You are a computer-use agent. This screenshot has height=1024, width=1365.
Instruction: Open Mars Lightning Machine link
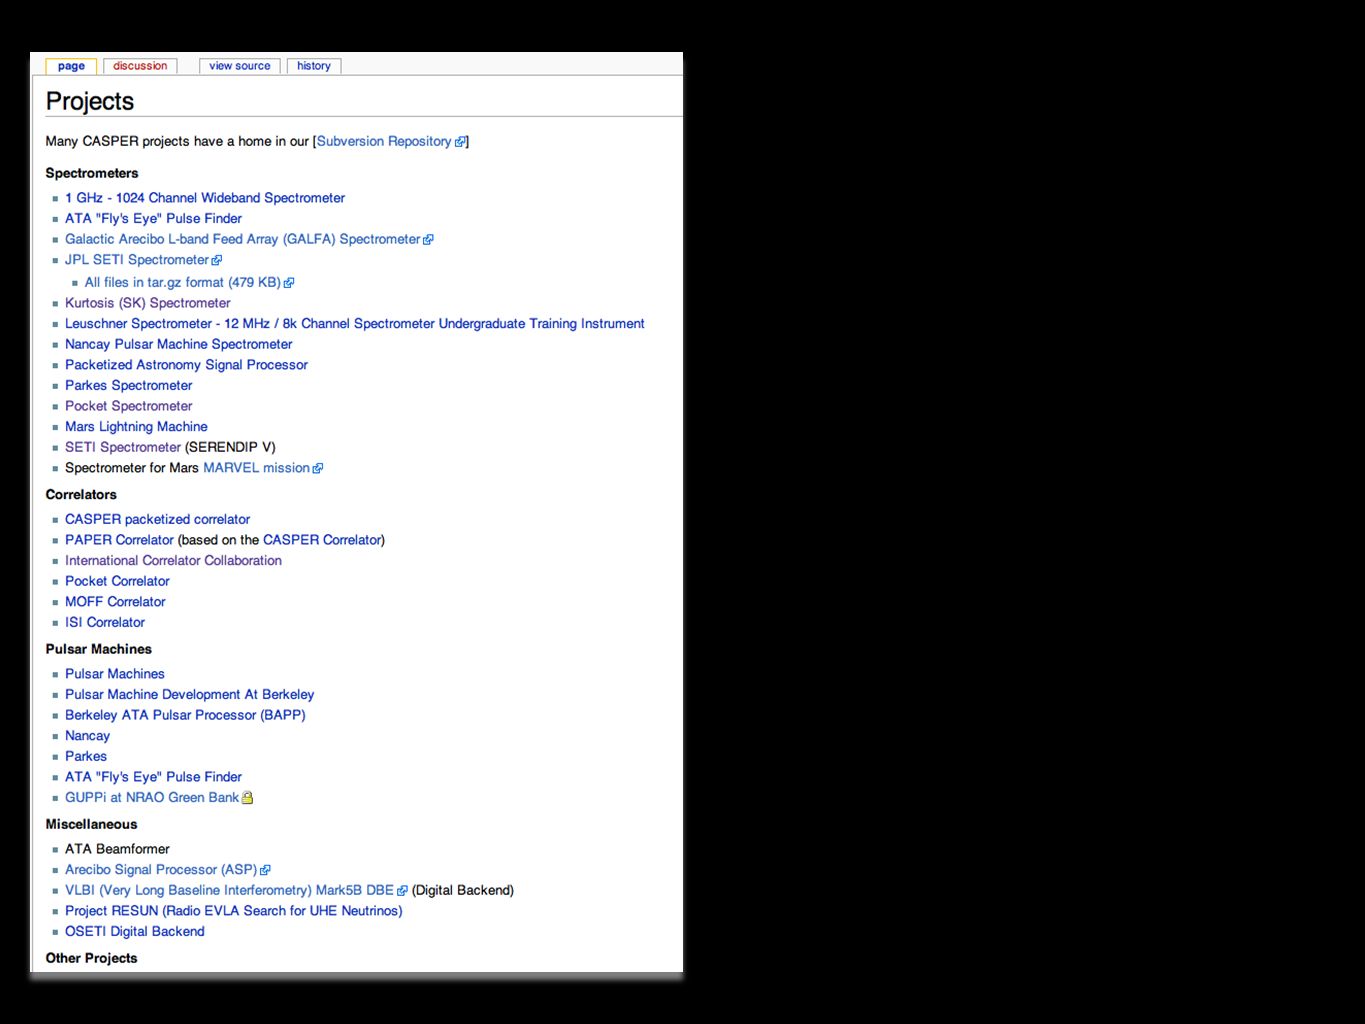[136, 426]
